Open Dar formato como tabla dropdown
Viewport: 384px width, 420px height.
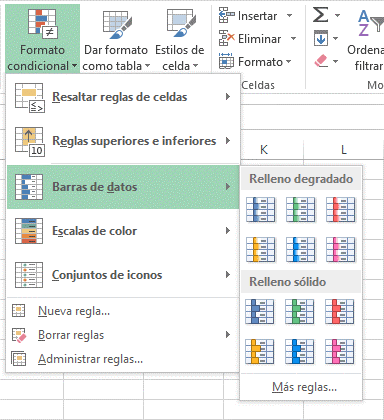pos(116,39)
